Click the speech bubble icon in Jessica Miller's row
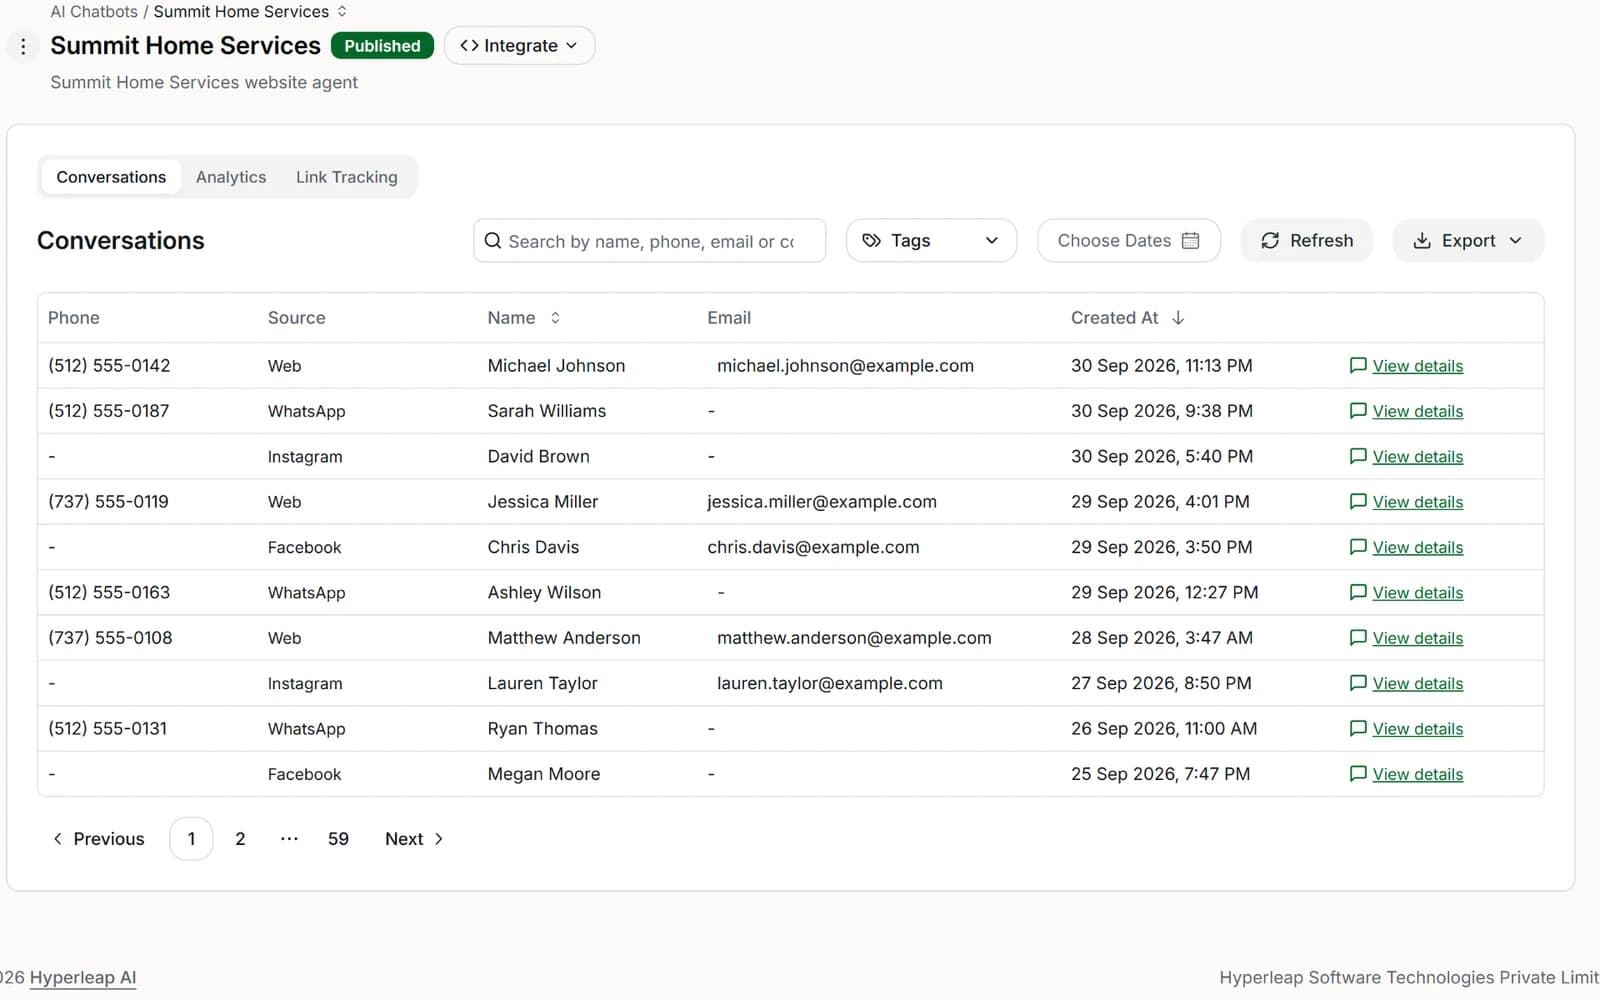 (x=1358, y=502)
